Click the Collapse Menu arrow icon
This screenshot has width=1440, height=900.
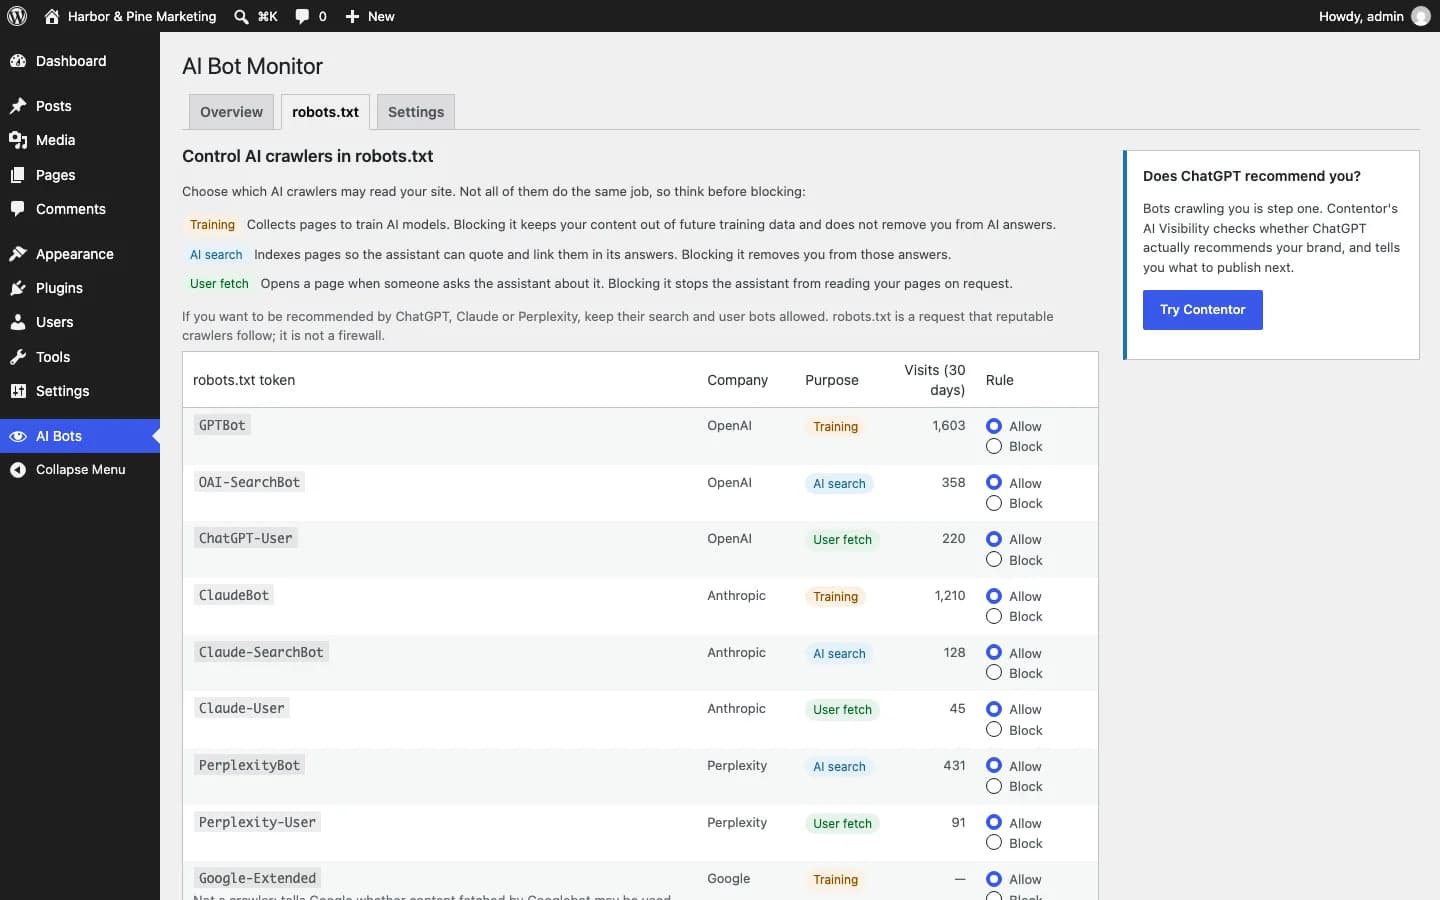(18, 470)
